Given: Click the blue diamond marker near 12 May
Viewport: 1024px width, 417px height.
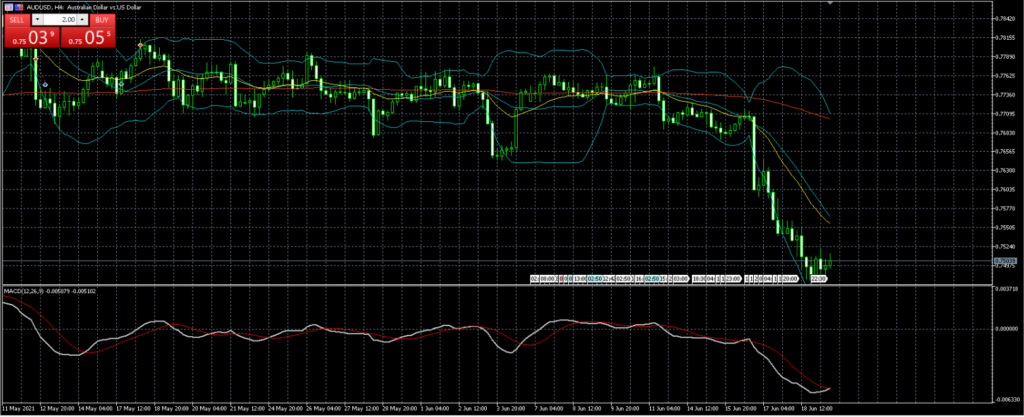Looking at the screenshot, I should pos(46,85).
